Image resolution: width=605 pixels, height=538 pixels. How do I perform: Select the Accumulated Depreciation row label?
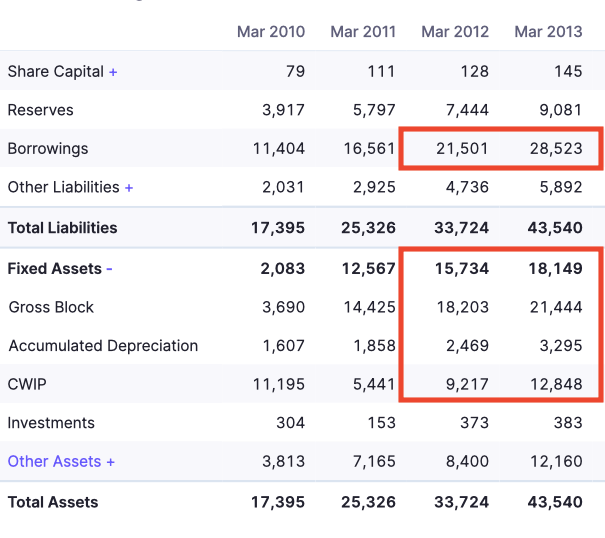(x=103, y=346)
